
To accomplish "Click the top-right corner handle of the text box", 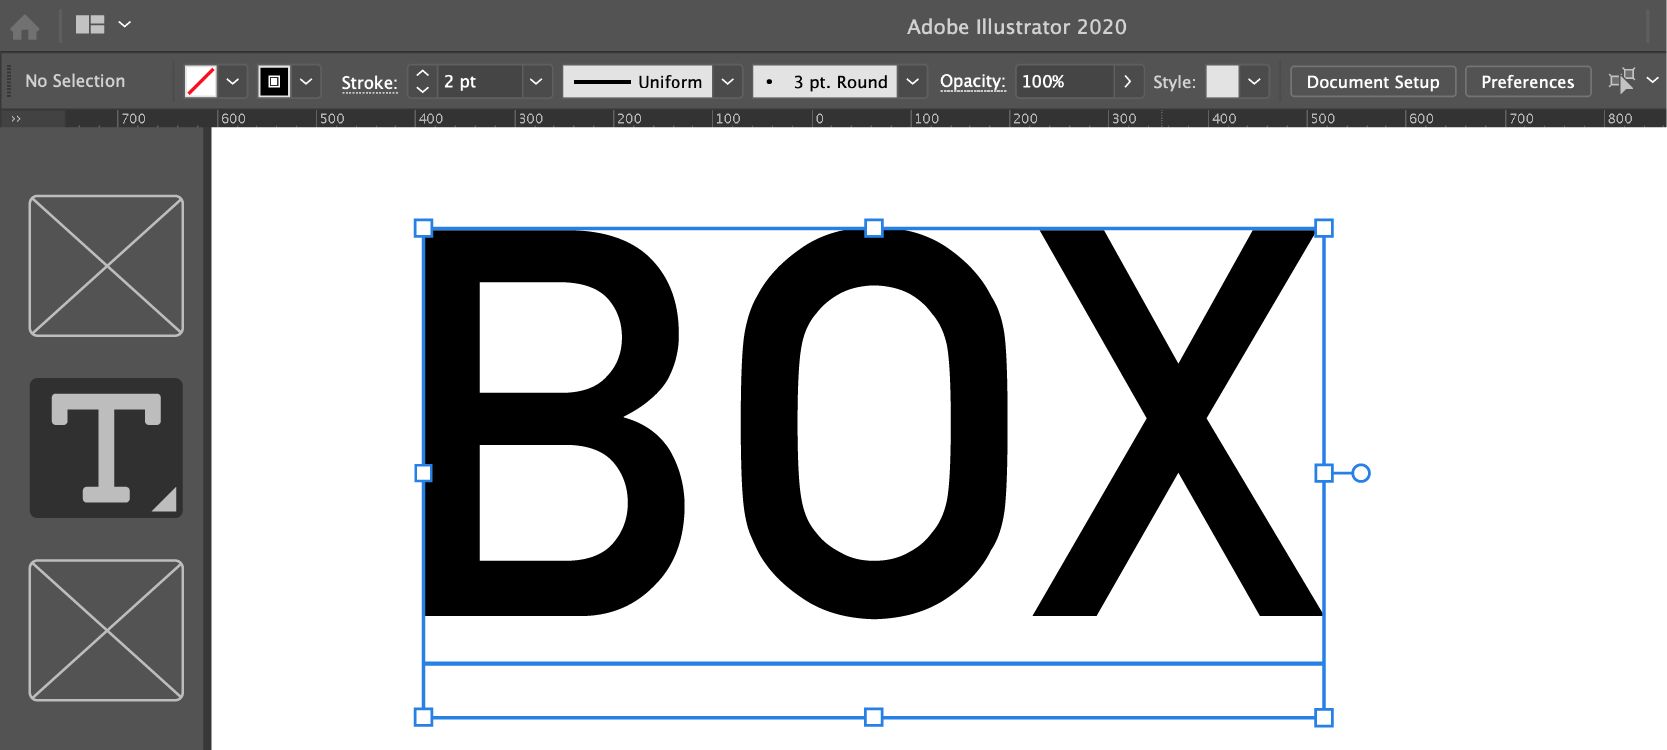I will pyautogui.click(x=1324, y=228).
